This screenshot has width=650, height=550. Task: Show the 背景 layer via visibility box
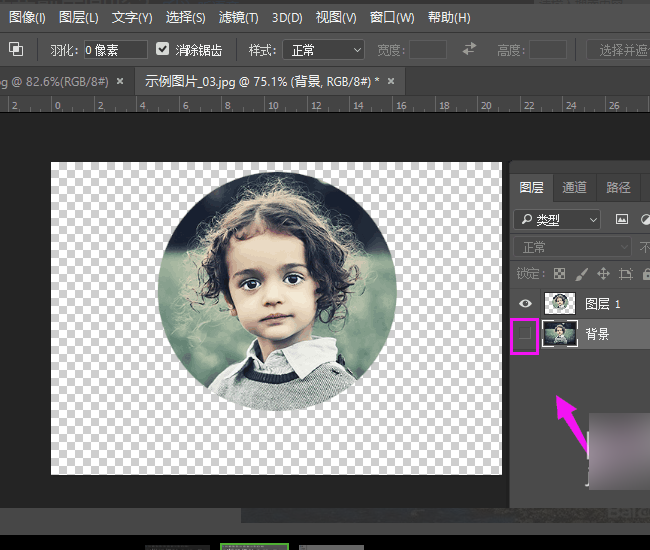click(x=525, y=335)
